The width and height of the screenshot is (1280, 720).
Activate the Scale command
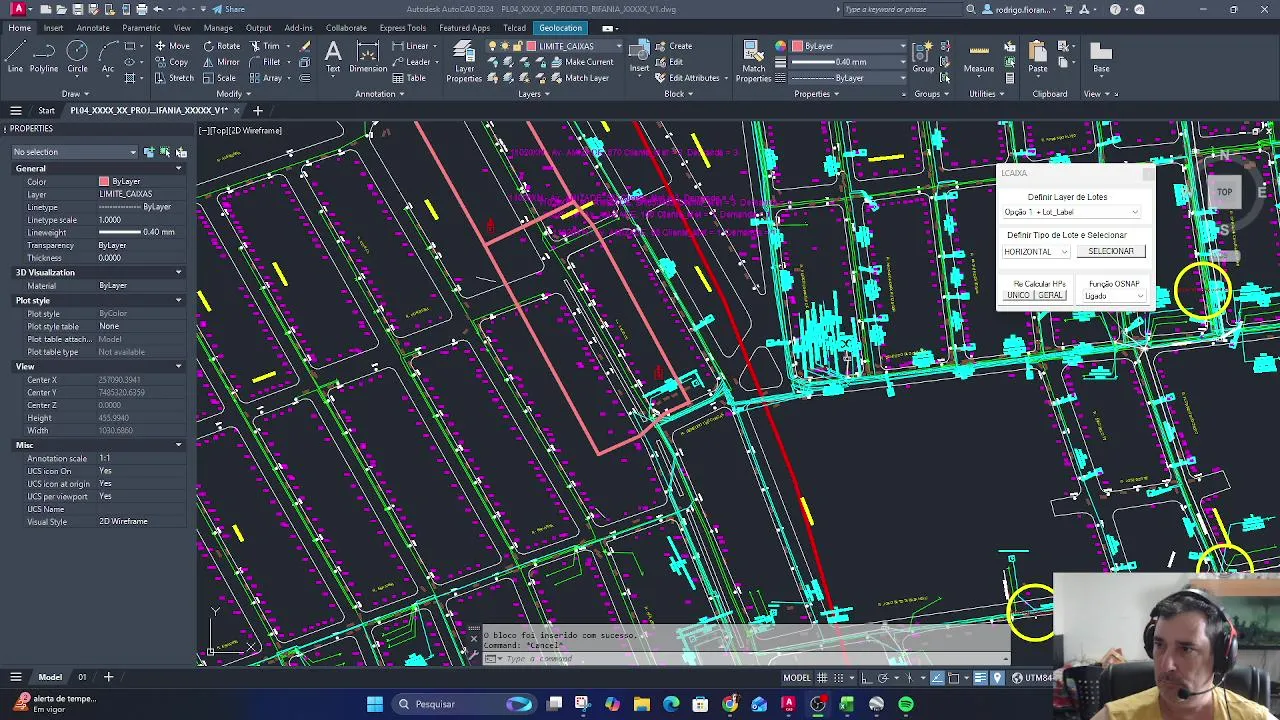pyautogui.click(x=219, y=78)
